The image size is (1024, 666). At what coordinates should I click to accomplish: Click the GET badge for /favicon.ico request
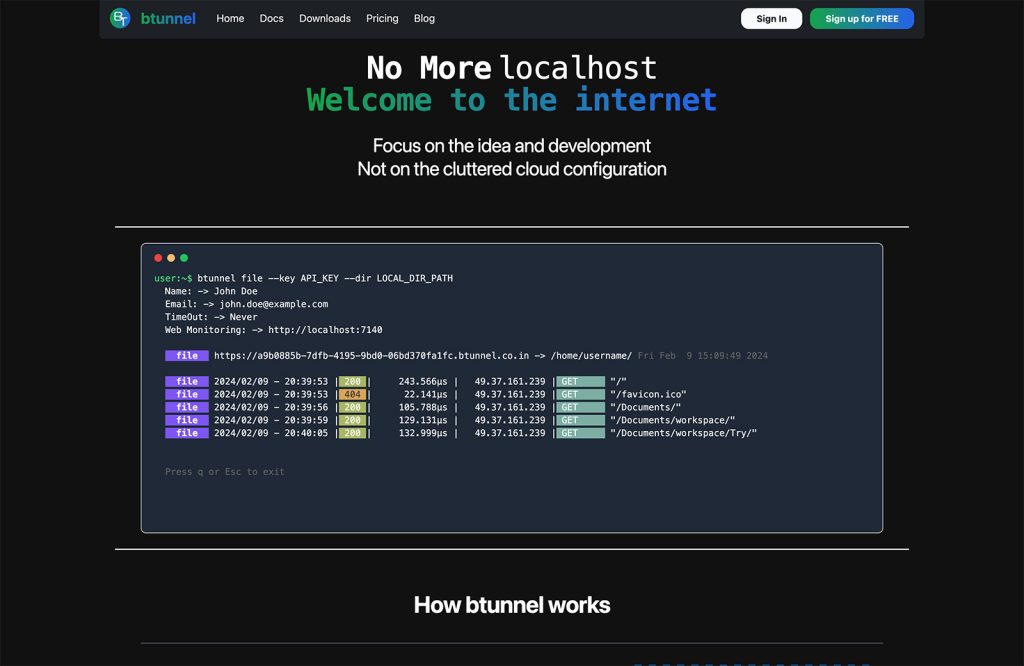[x=580, y=394]
